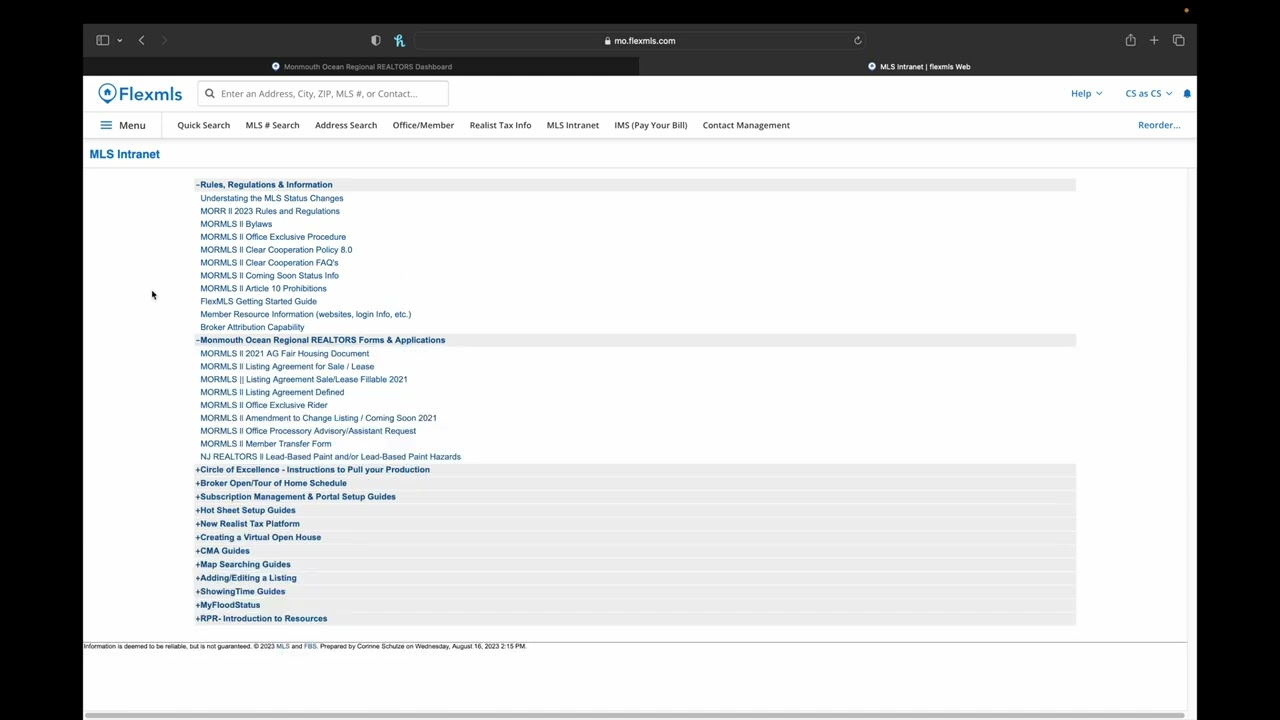Open MLS # Search menu item
Image resolution: width=1280 pixels, height=720 pixels.
tap(272, 125)
